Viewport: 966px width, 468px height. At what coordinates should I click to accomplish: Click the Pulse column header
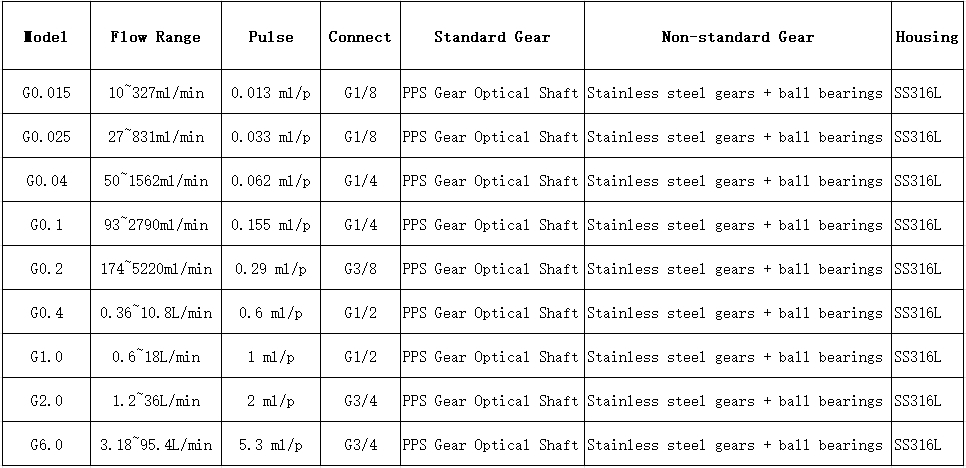coord(271,37)
